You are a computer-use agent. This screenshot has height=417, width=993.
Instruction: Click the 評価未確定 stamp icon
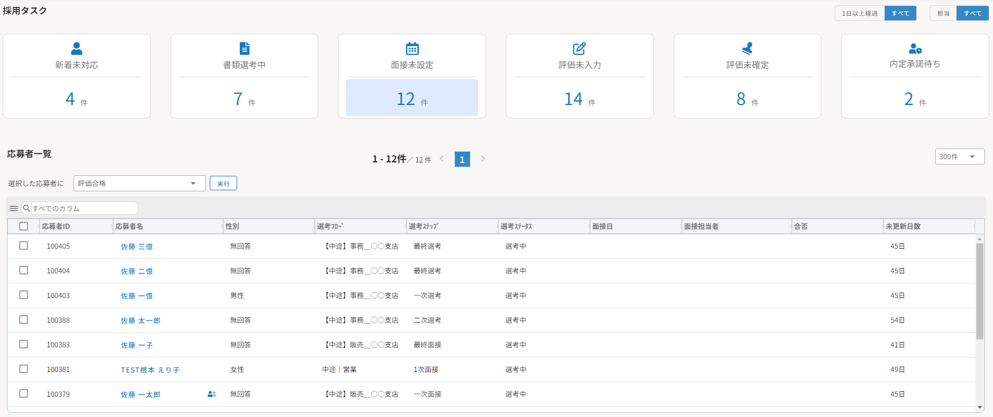747,48
